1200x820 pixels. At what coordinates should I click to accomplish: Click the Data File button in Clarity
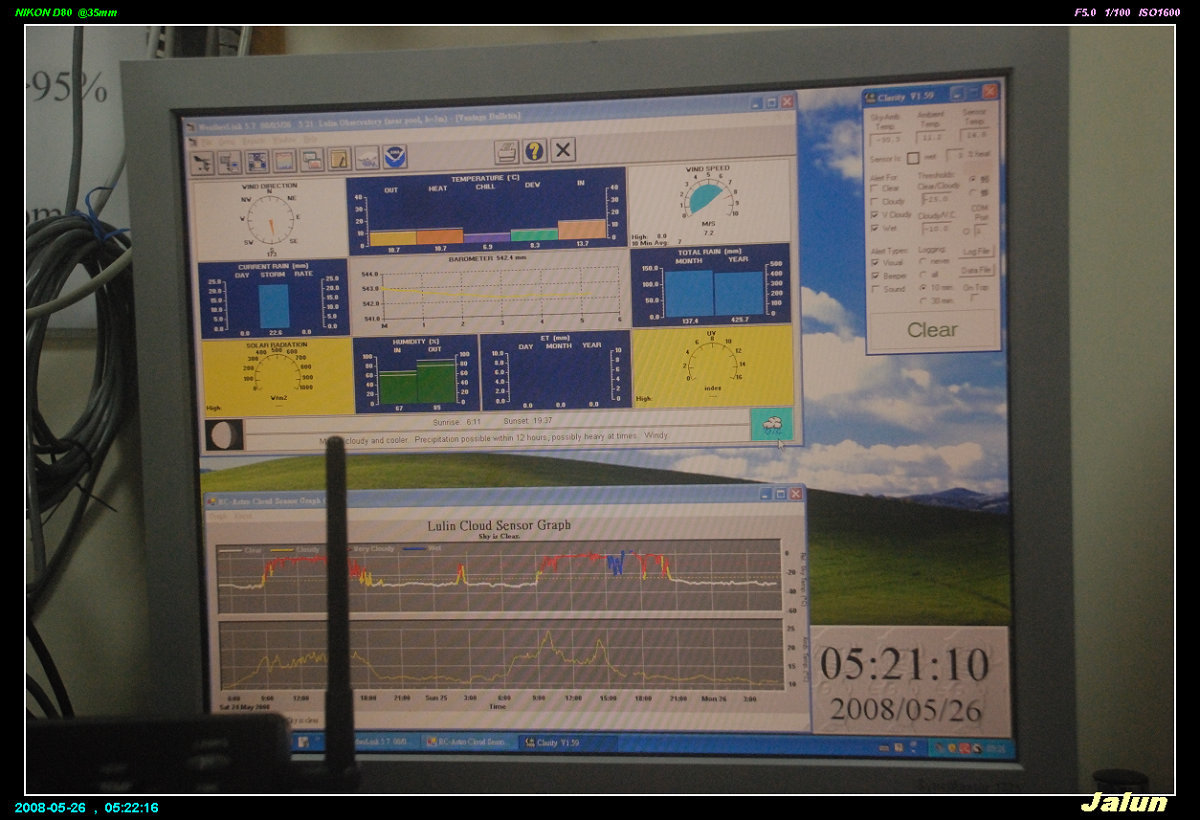(x=977, y=270)
